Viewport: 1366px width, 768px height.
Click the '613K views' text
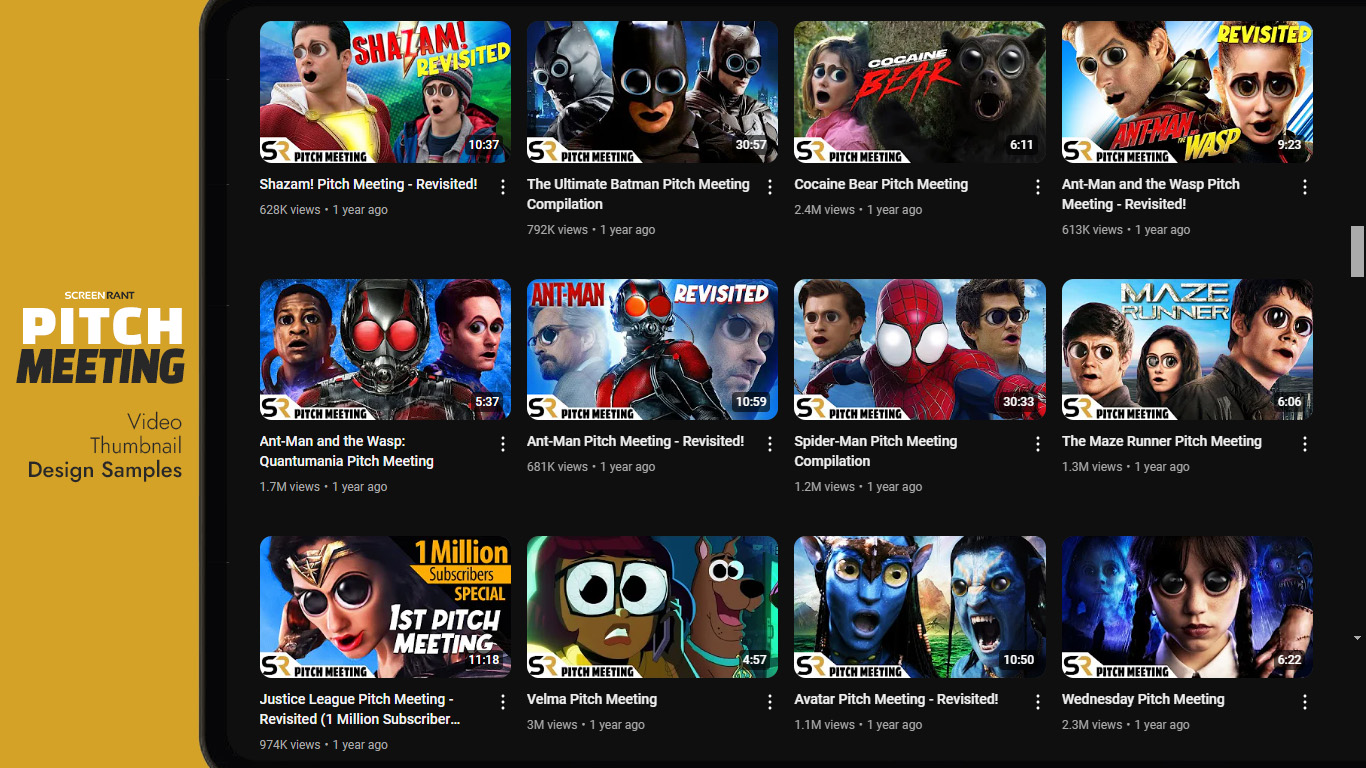pyautogui.click(x=1092, y=230)
